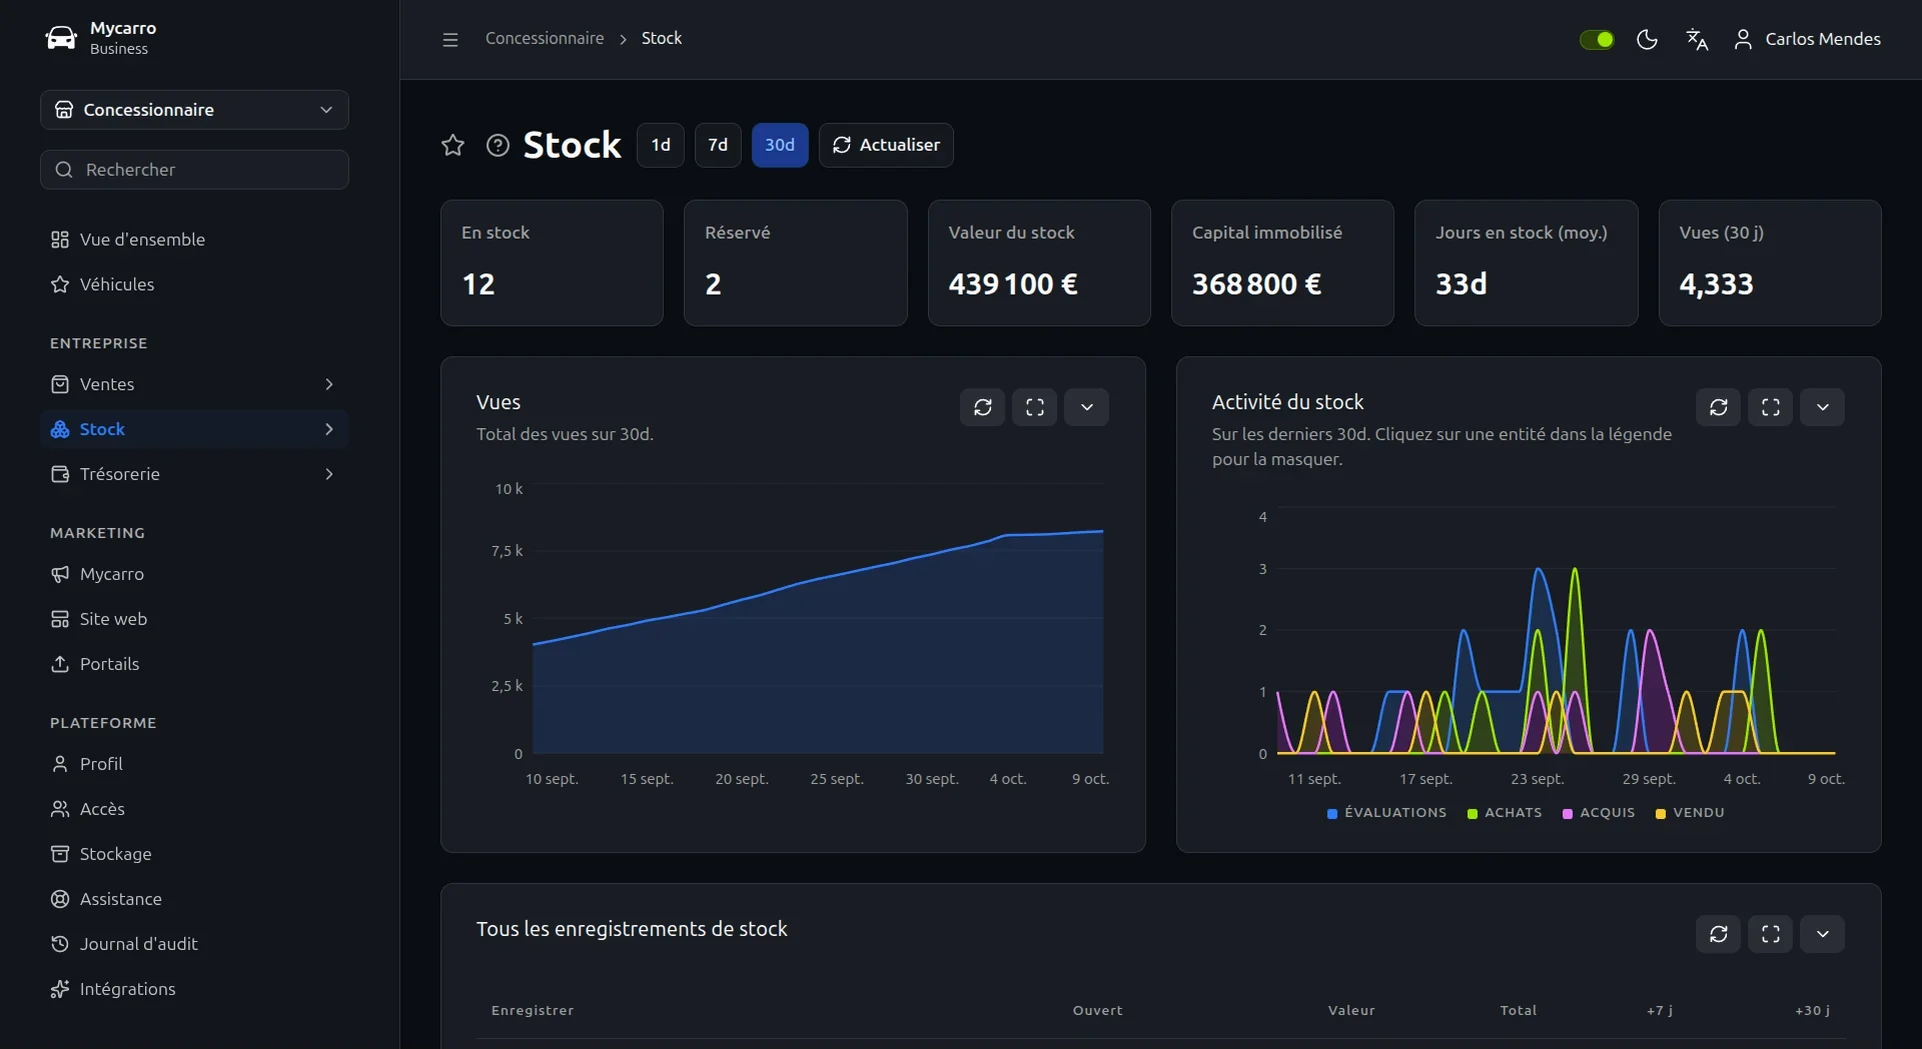The image size is (1922, 1049).
Task: Expand Vues chart to fullscreen
Action: (1035, 407)
